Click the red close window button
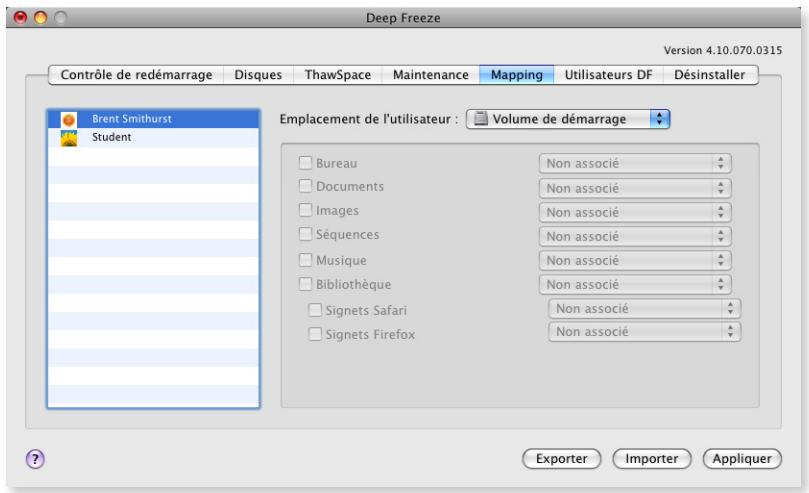809x493 pixels. (21, 18)
